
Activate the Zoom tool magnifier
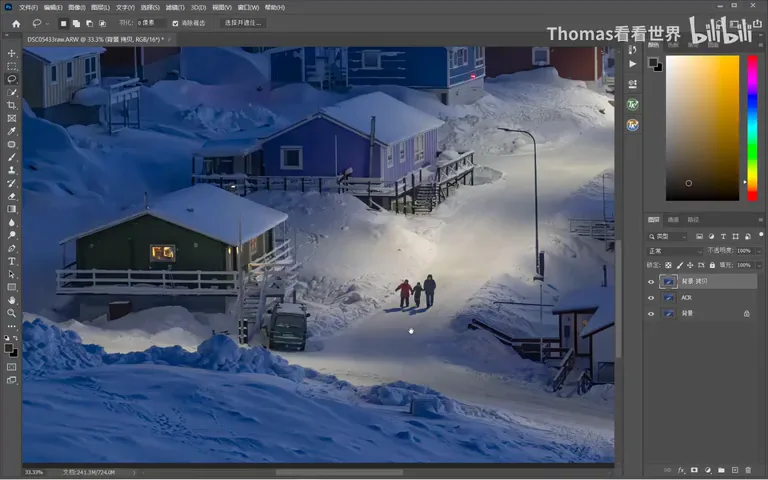point(12,313)
